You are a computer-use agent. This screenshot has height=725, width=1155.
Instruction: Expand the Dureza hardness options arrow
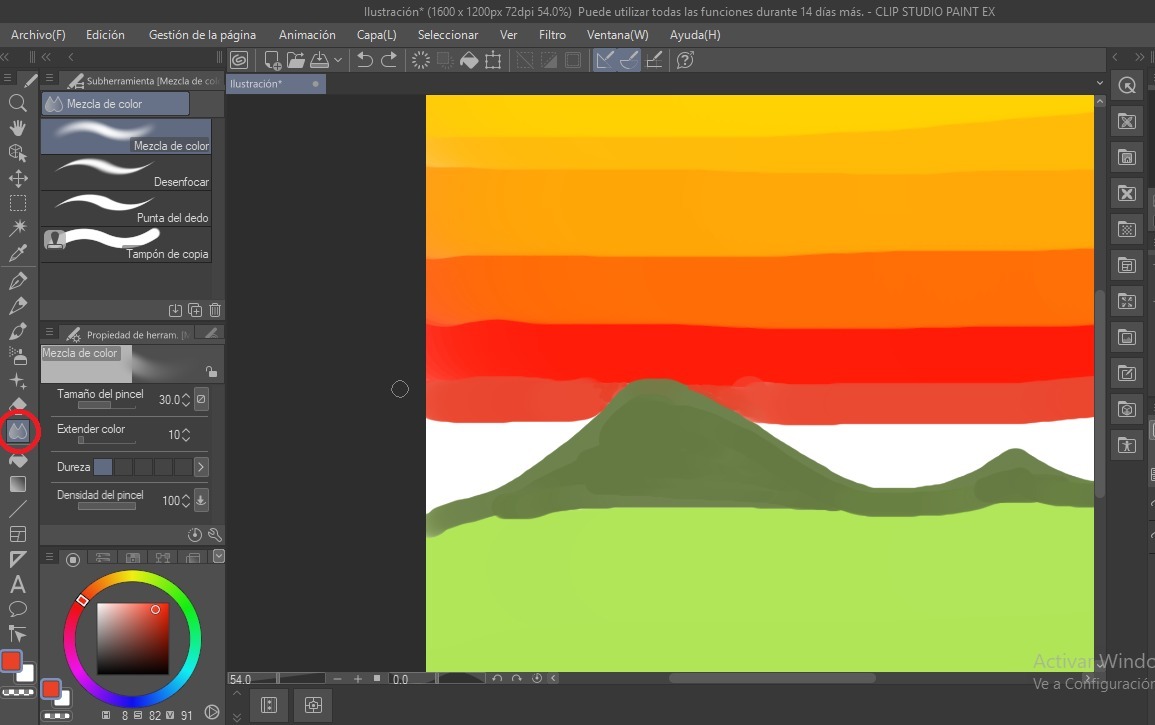pyautogui.click(x=201, y=467)
